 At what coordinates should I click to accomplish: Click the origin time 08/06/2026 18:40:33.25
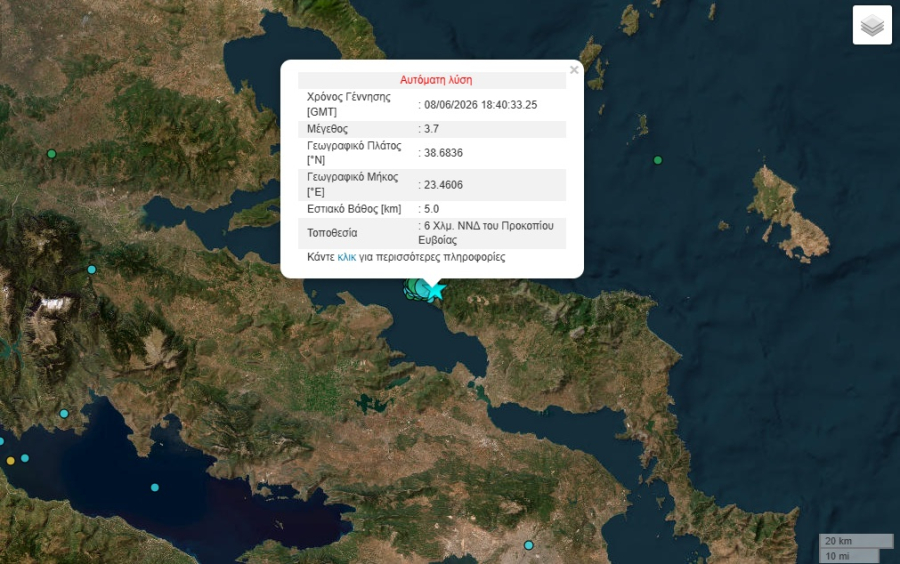480,104
